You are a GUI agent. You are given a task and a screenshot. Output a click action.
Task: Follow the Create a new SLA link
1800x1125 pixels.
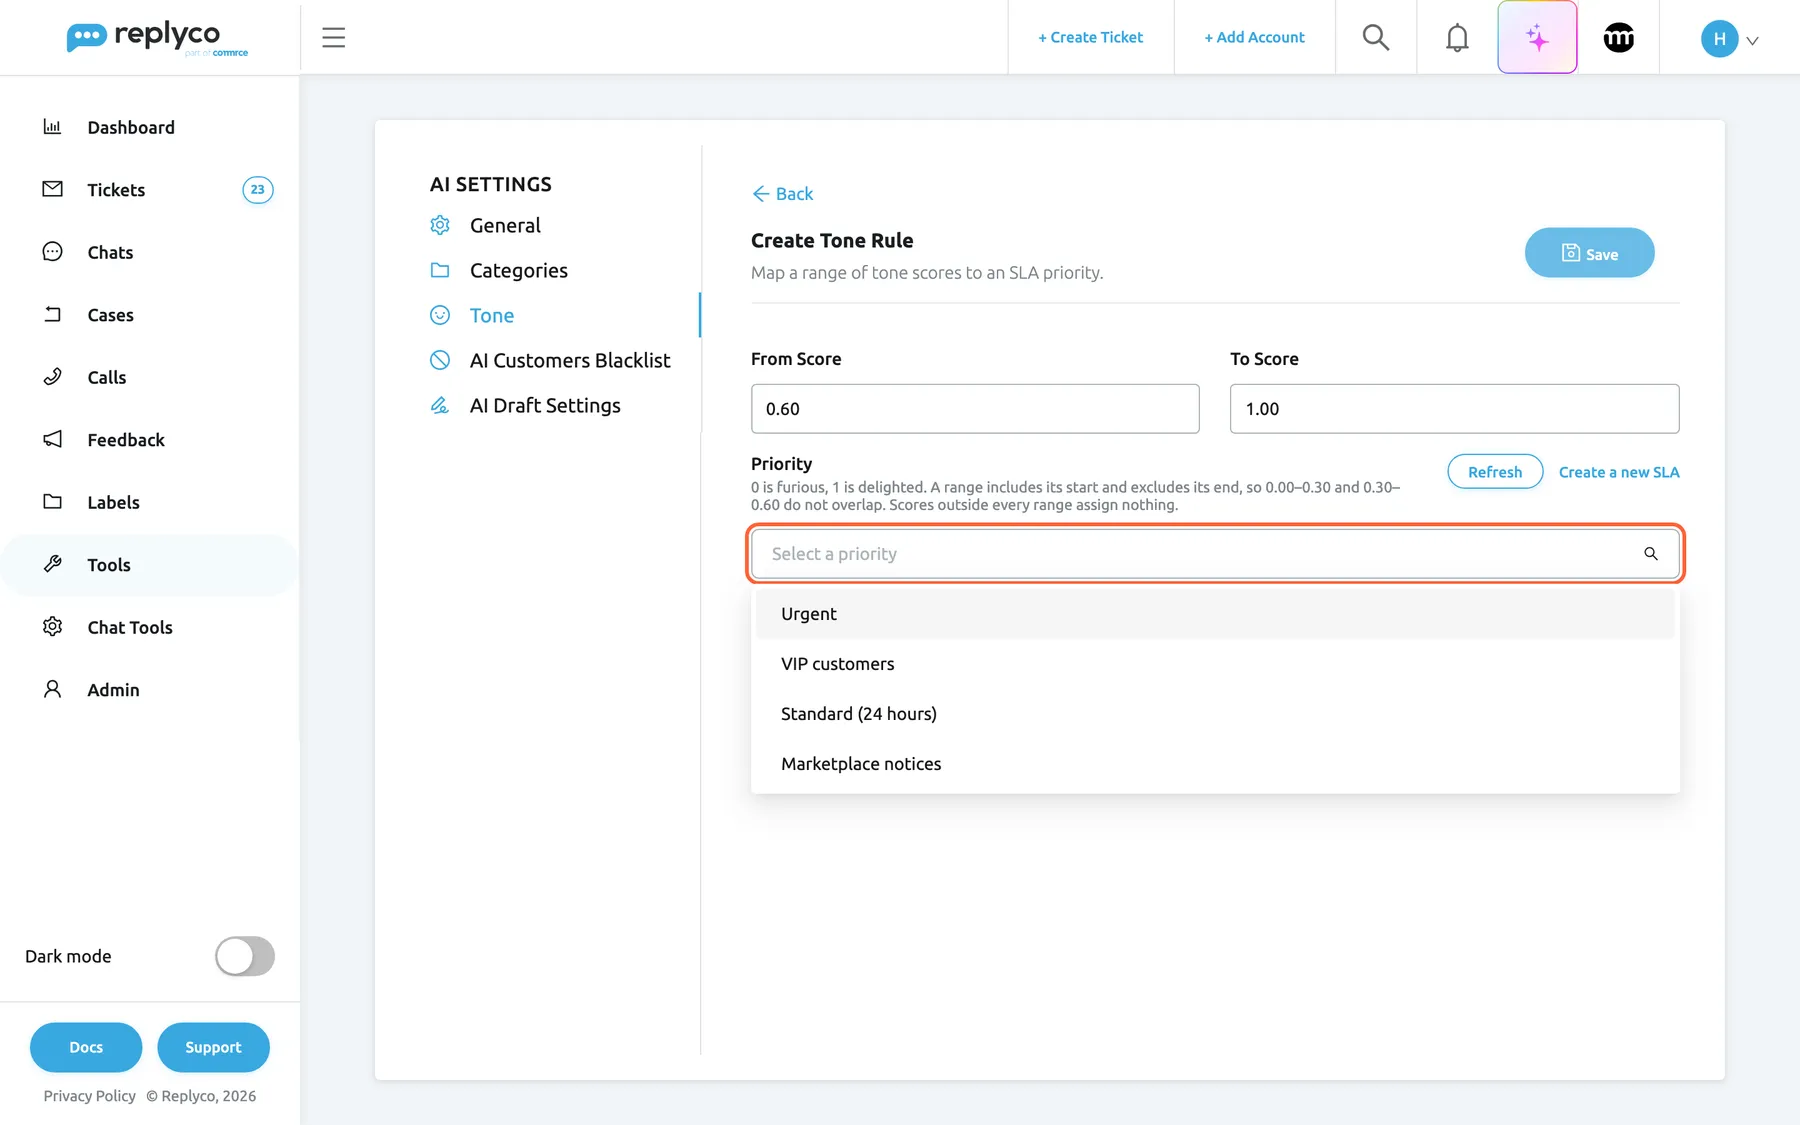pyautogui.click(x=1619, y=472)
